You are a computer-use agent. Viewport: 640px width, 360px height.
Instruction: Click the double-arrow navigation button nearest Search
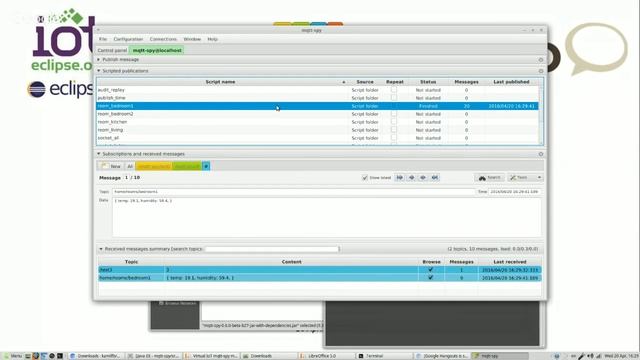click(435, 178)
